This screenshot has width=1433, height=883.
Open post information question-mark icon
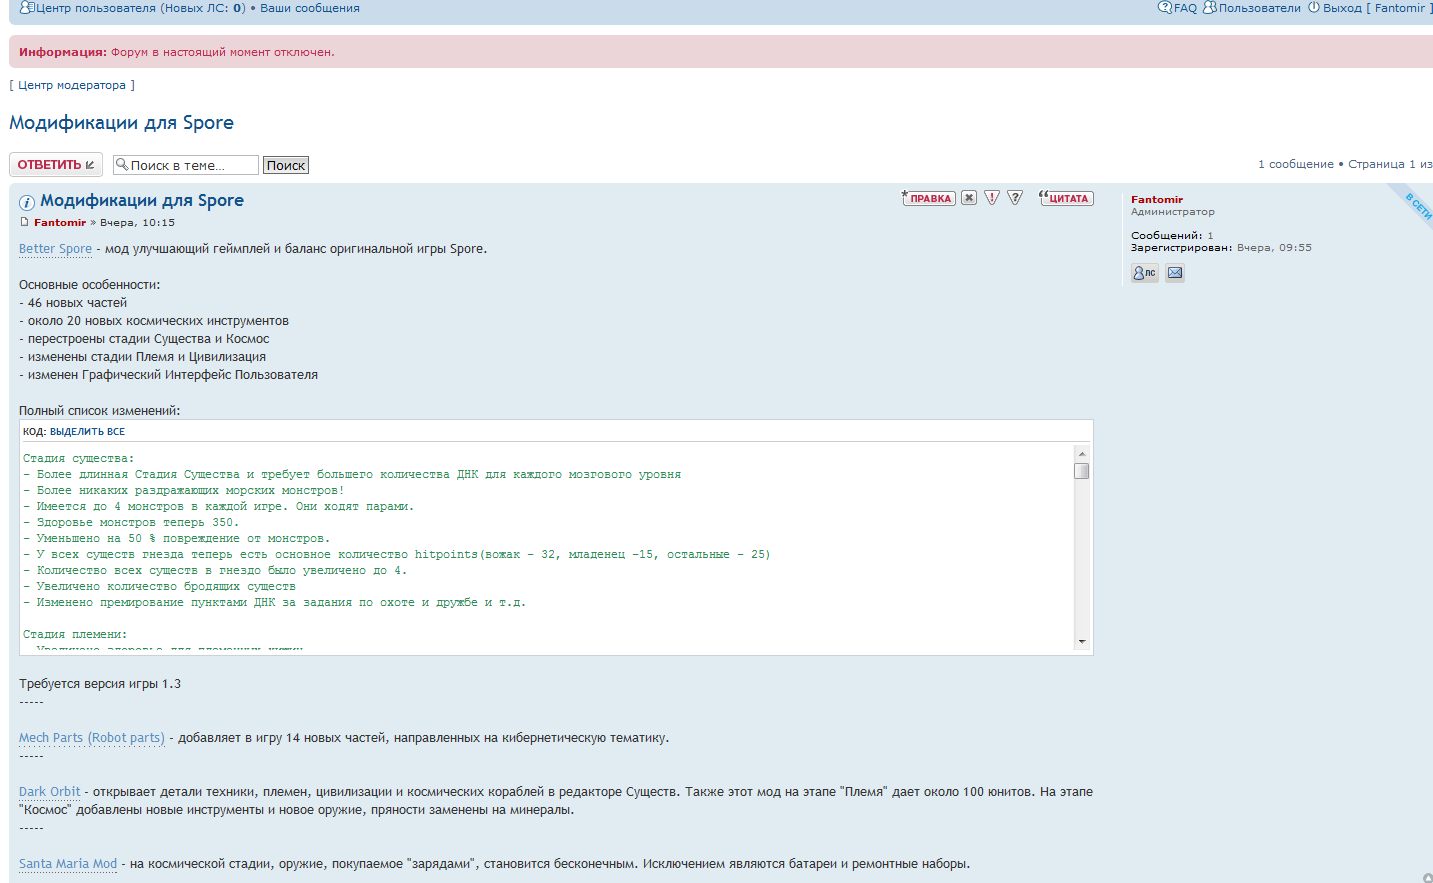point(1015,198)
